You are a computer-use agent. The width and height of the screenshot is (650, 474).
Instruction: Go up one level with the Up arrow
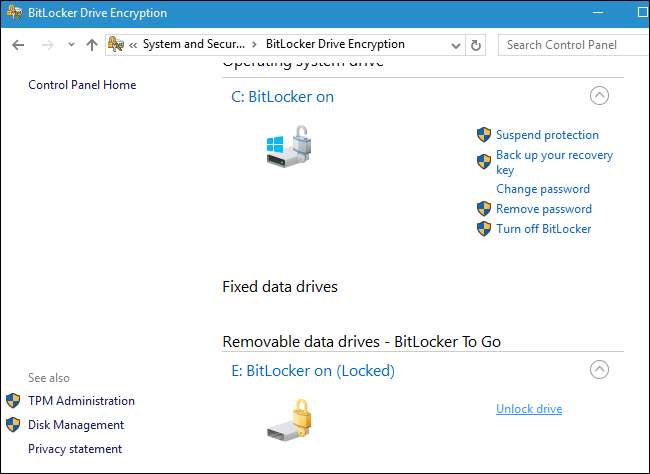coord(92,45)
